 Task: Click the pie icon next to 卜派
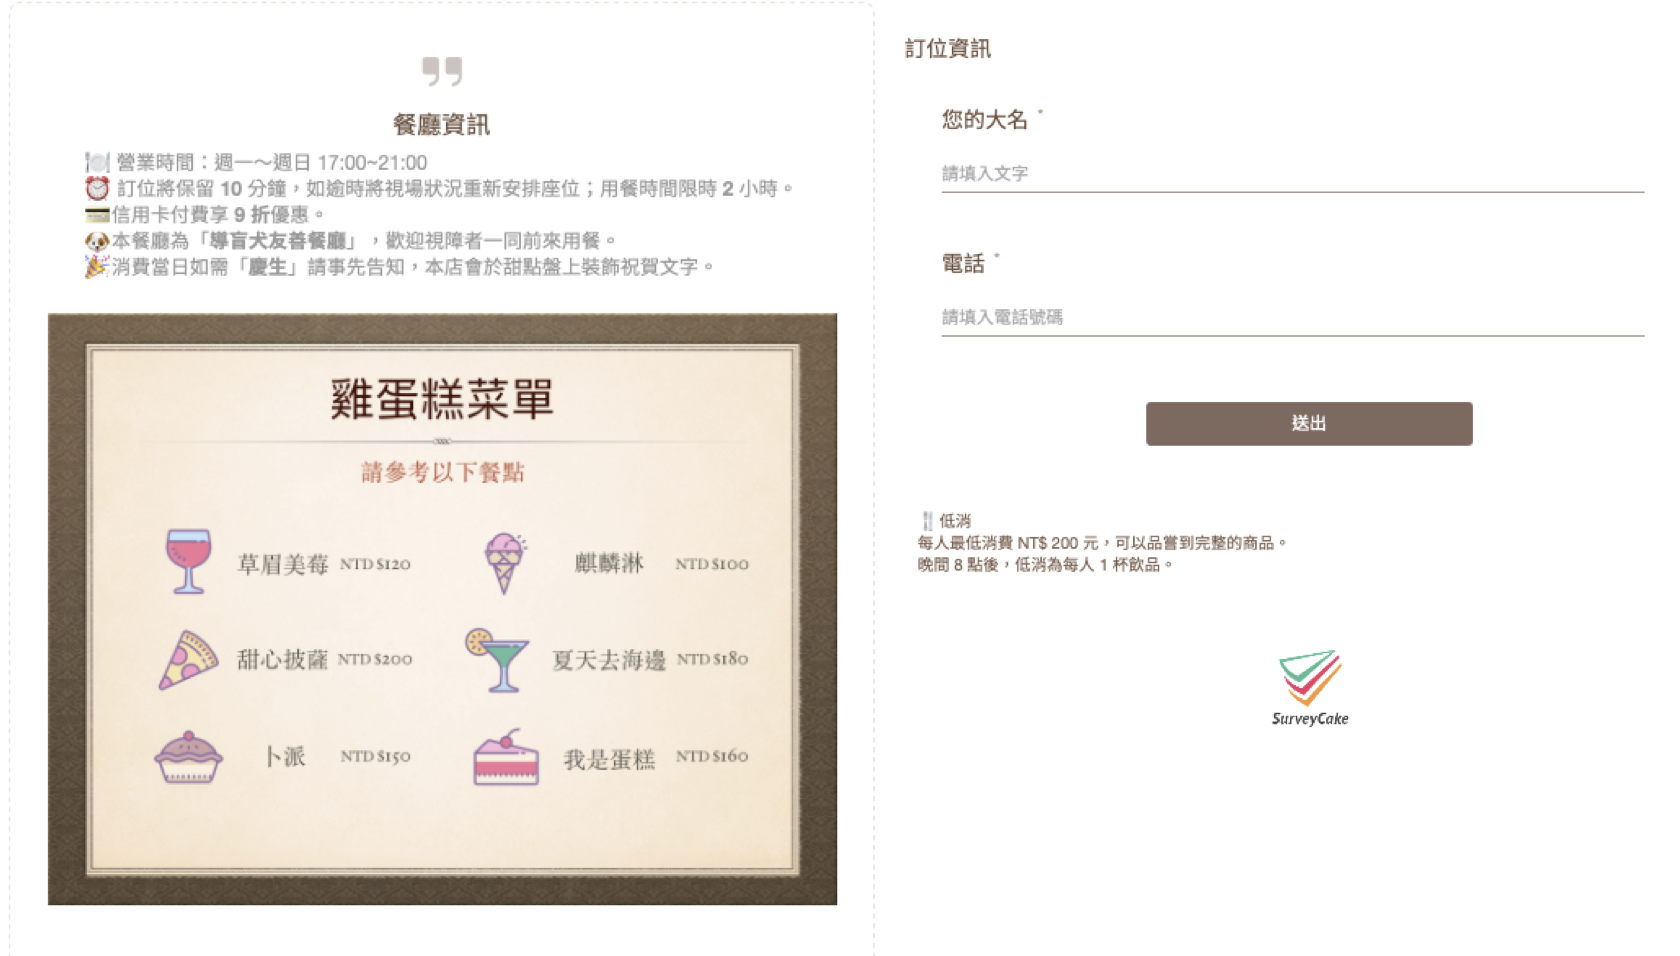pos(188,757)
